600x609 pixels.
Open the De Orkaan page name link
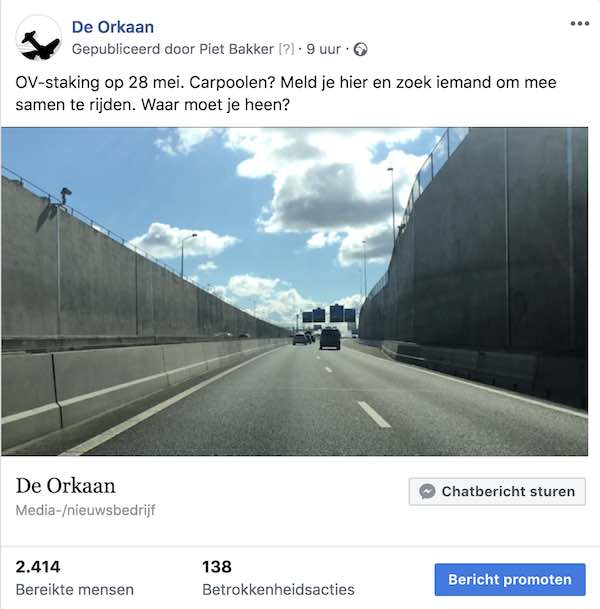[113, 27]
